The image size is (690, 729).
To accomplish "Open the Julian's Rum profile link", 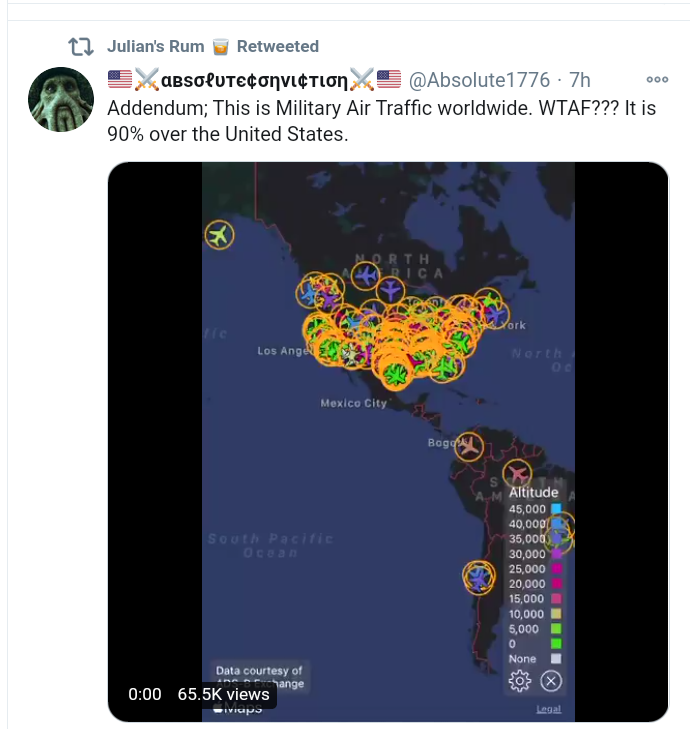I will (155, 47).
